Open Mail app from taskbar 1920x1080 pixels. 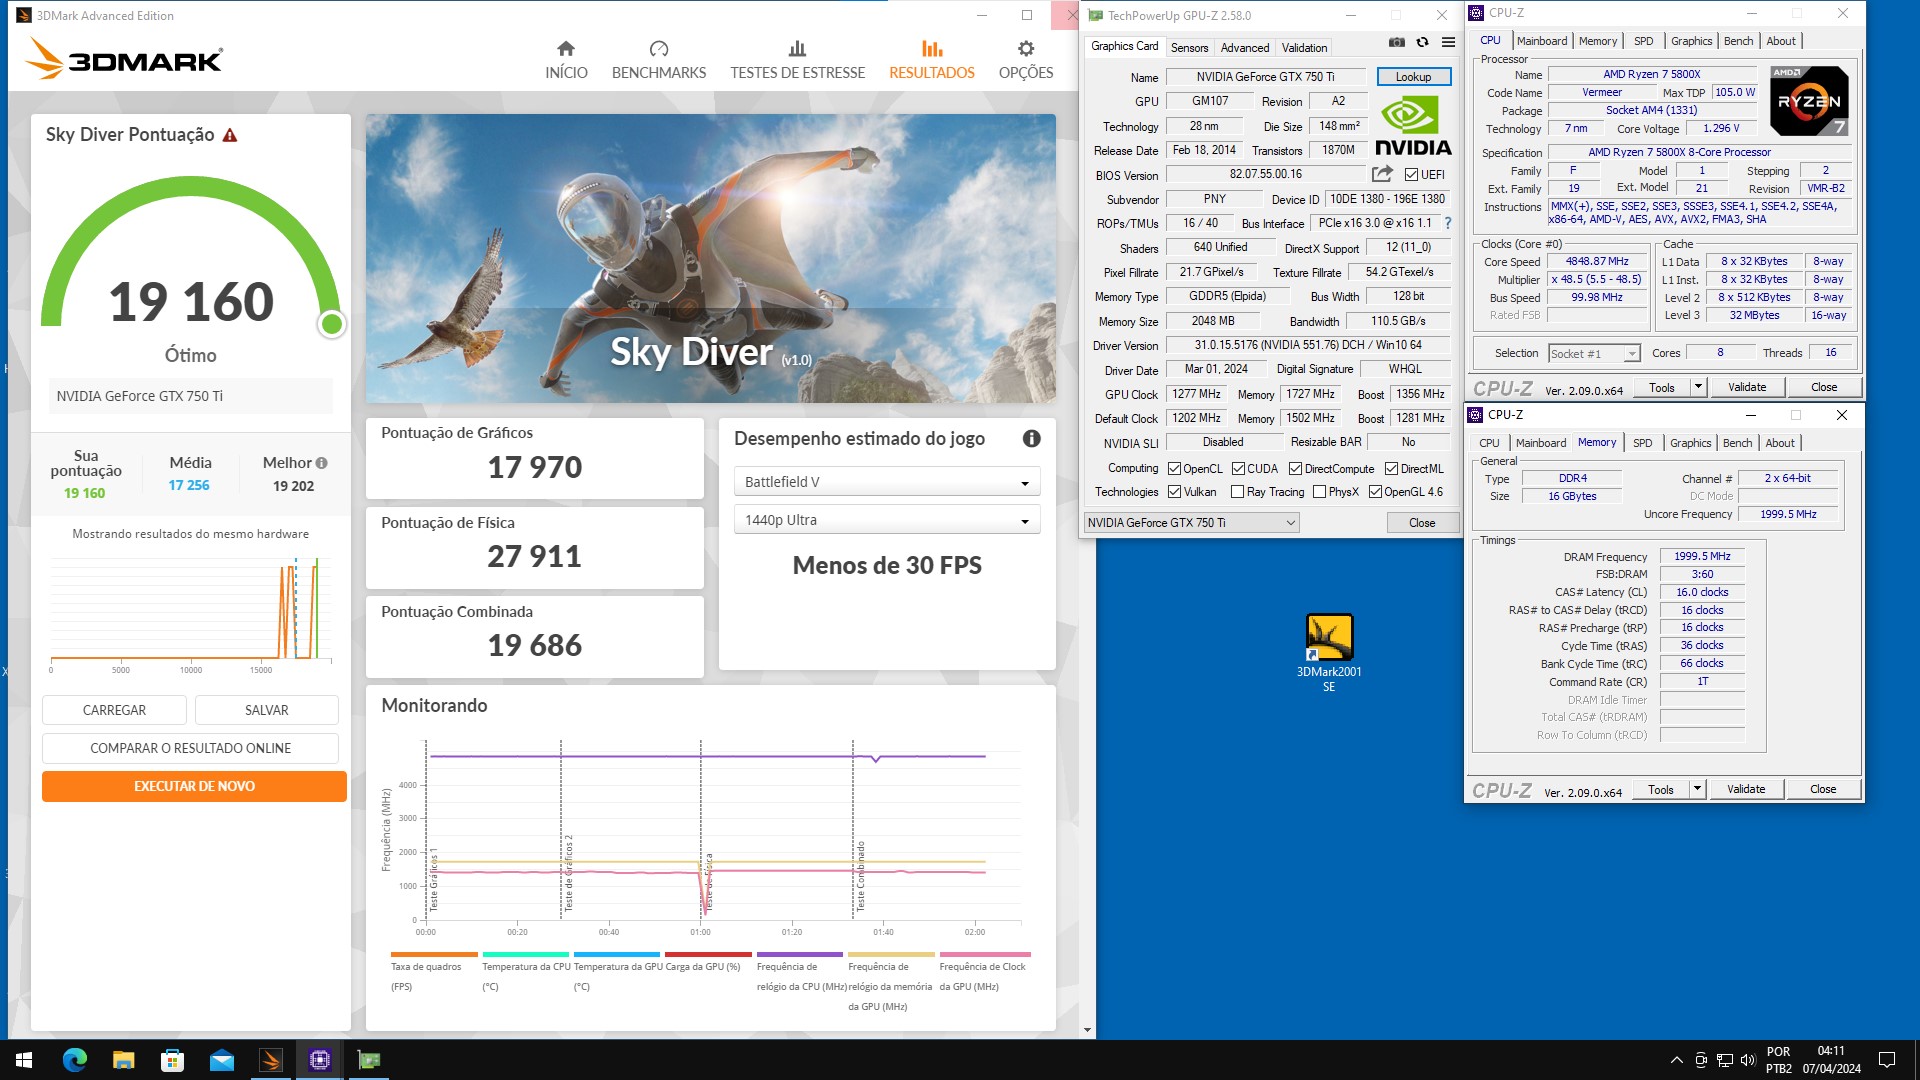221,1060
